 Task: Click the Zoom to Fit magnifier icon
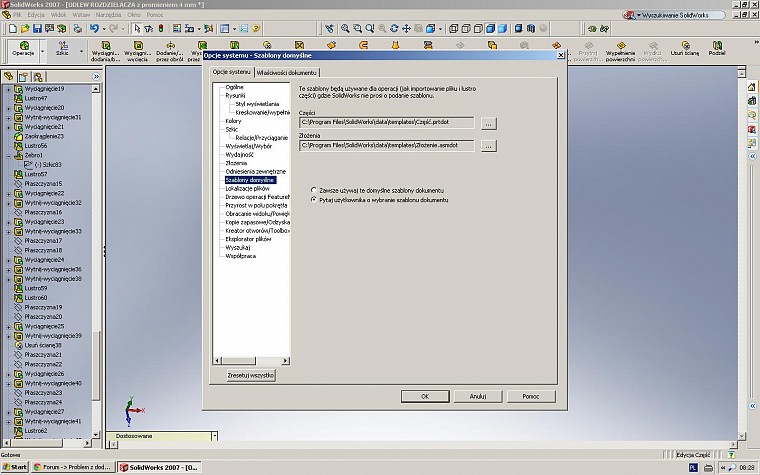click(345, 29)
